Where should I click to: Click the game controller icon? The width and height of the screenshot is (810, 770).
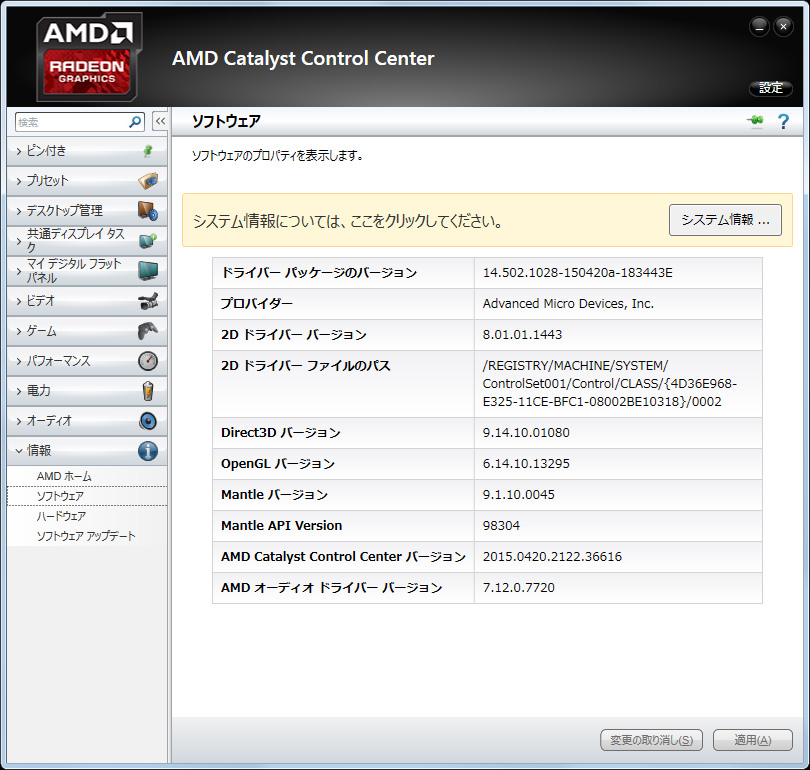(148, 331)
